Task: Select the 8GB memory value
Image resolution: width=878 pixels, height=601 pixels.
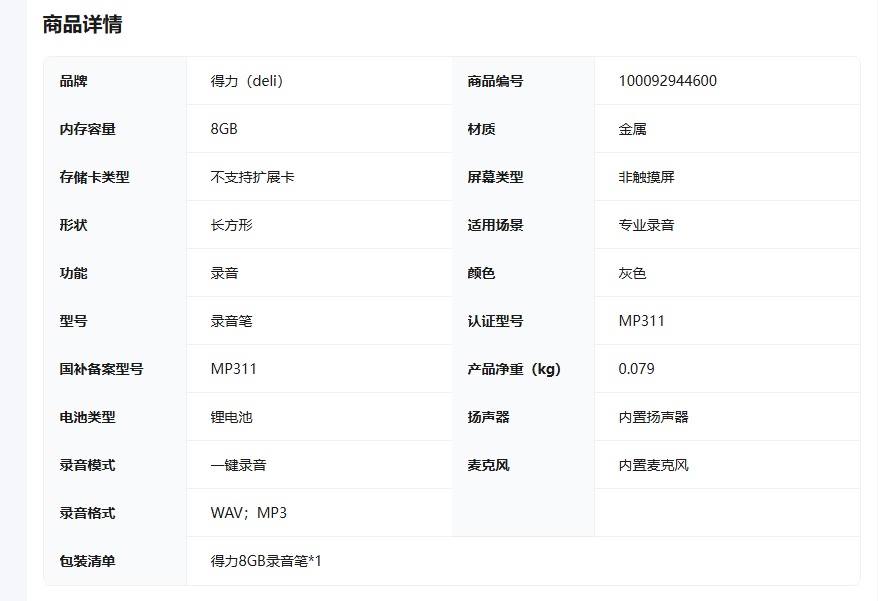Action: (x=224, y=129)
